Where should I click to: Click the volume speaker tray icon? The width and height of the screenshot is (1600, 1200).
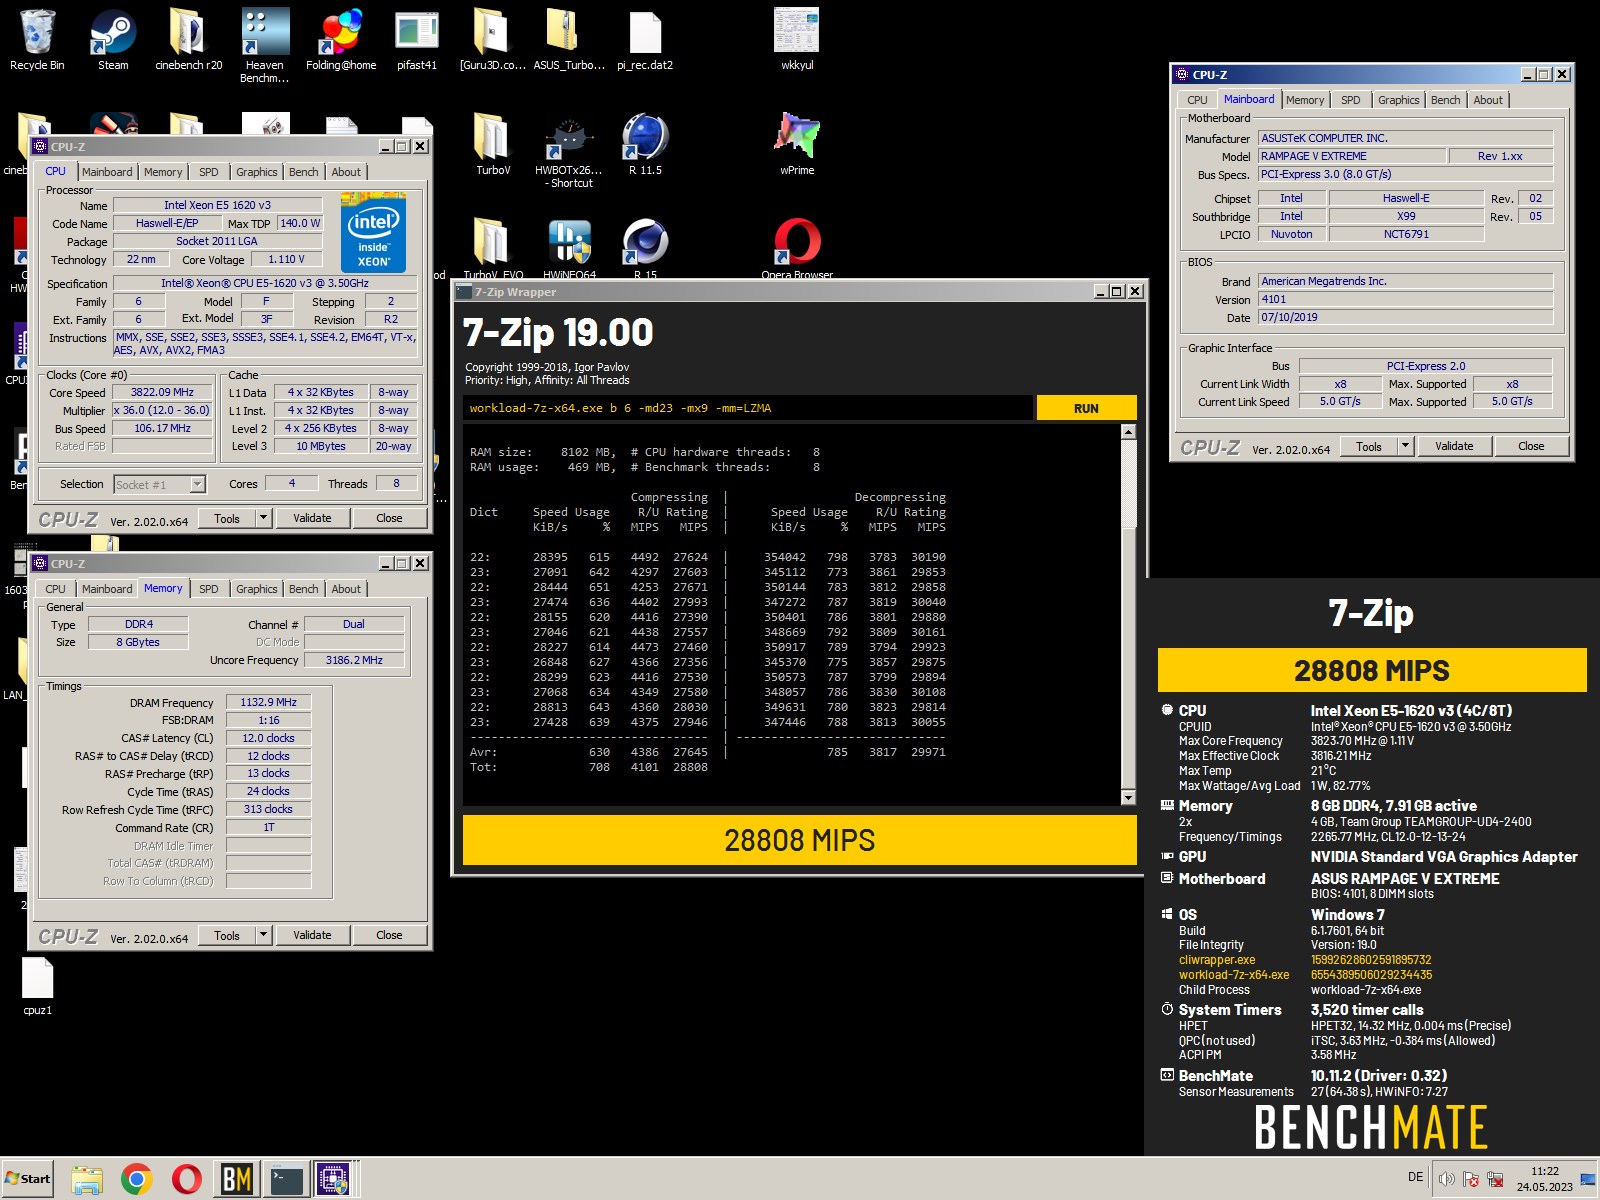[x=1446, y=1179]
